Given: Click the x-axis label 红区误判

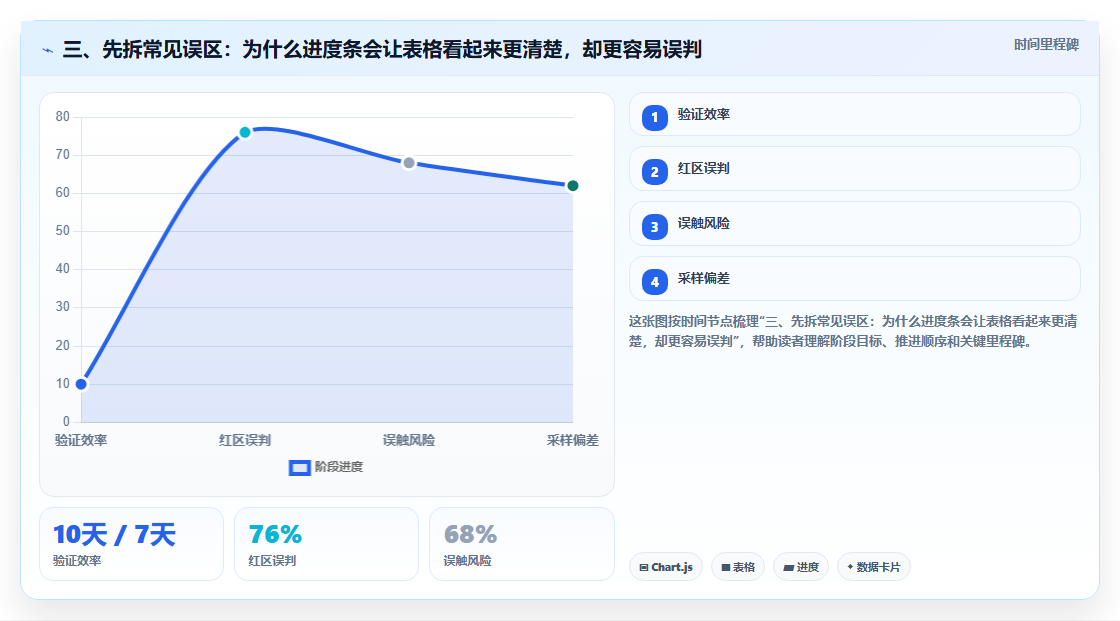Looking at the screenshot, I should coord(245,440).
